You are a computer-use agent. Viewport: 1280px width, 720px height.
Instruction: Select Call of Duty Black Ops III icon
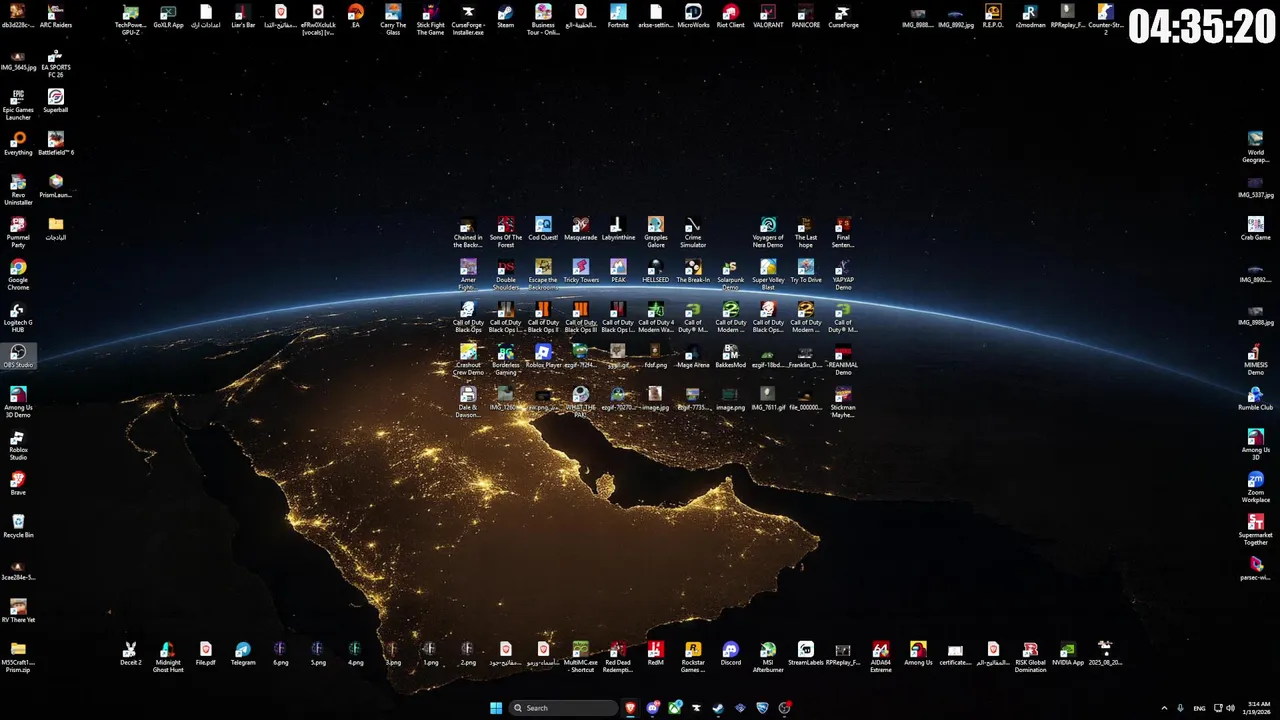[581, 317]
